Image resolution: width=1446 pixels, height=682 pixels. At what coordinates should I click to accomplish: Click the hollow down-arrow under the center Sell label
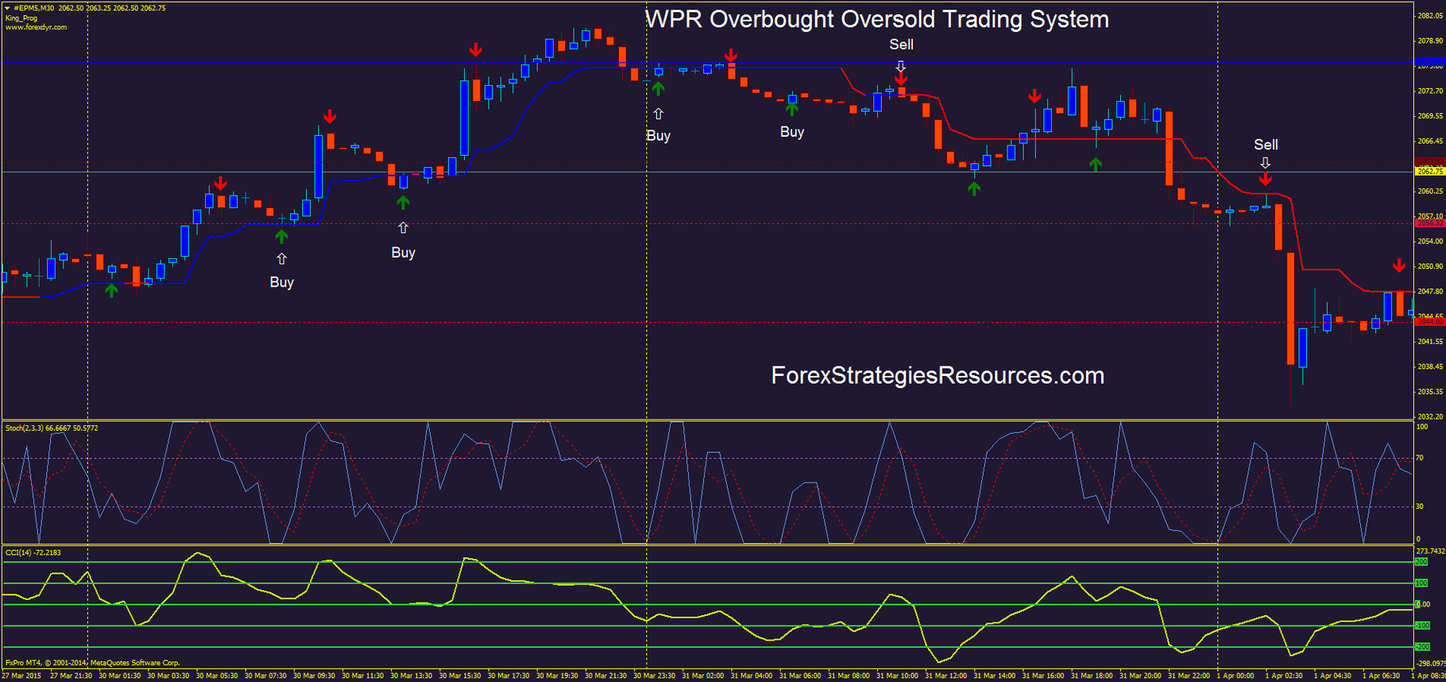tap(901, 66)
